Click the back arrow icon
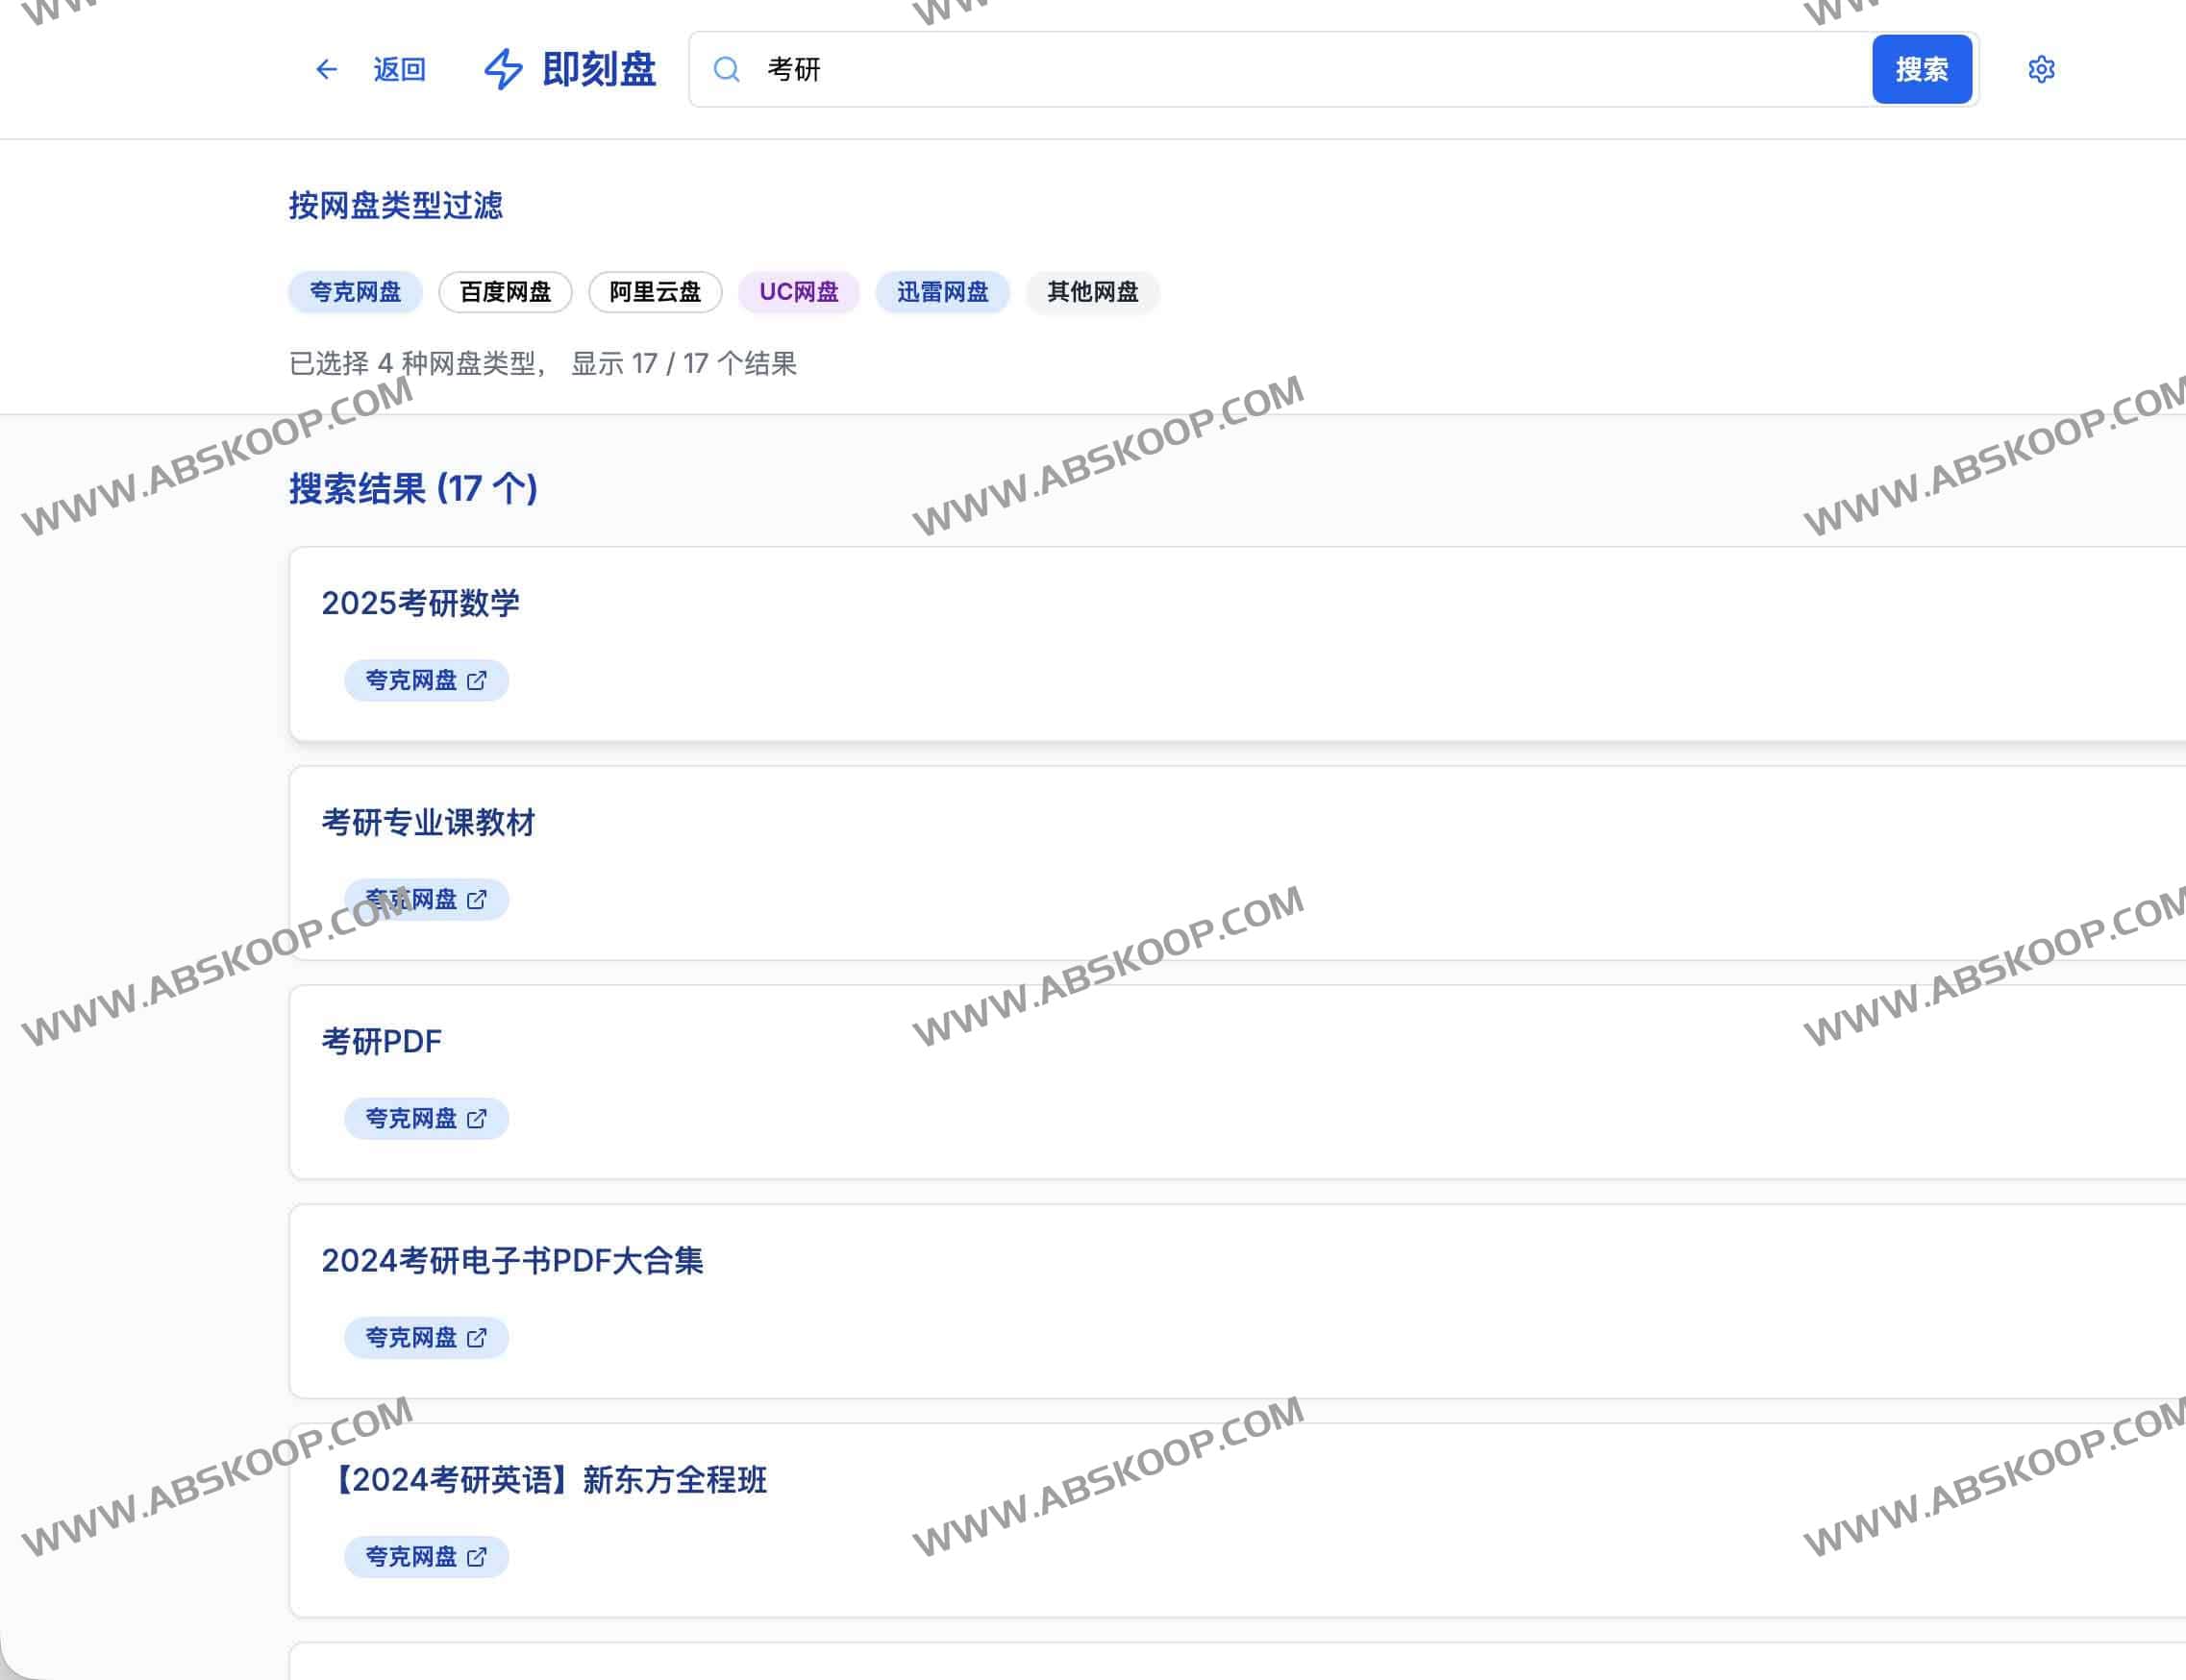This screenshot has height=1680, width=2186. point(326,69)
